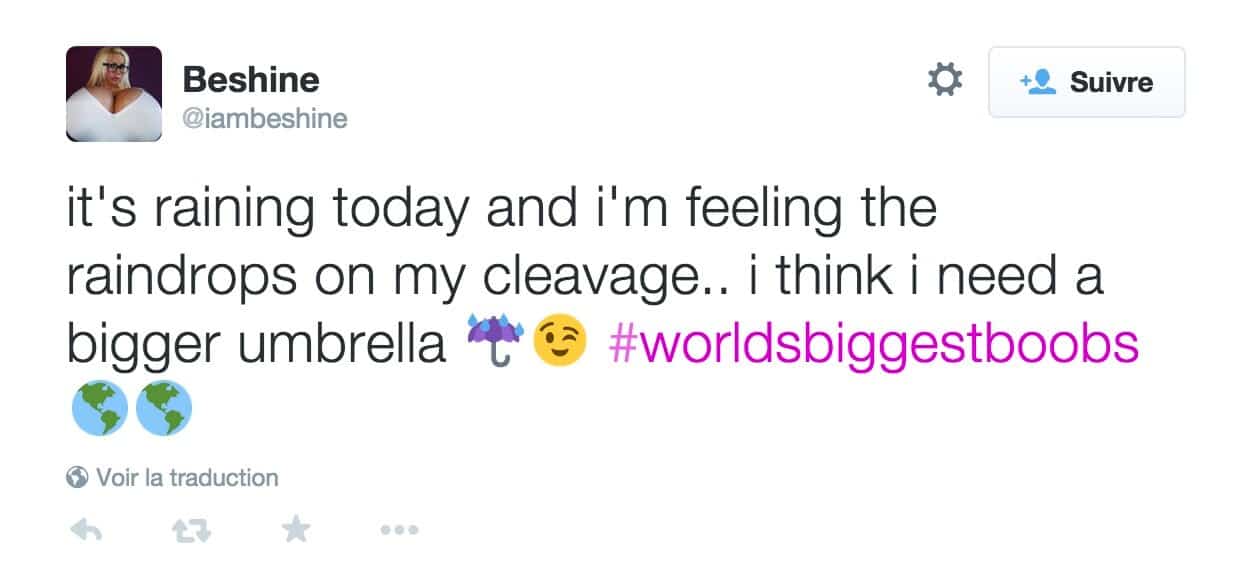Reply to the tweet using arrow icon

point(87,530)
